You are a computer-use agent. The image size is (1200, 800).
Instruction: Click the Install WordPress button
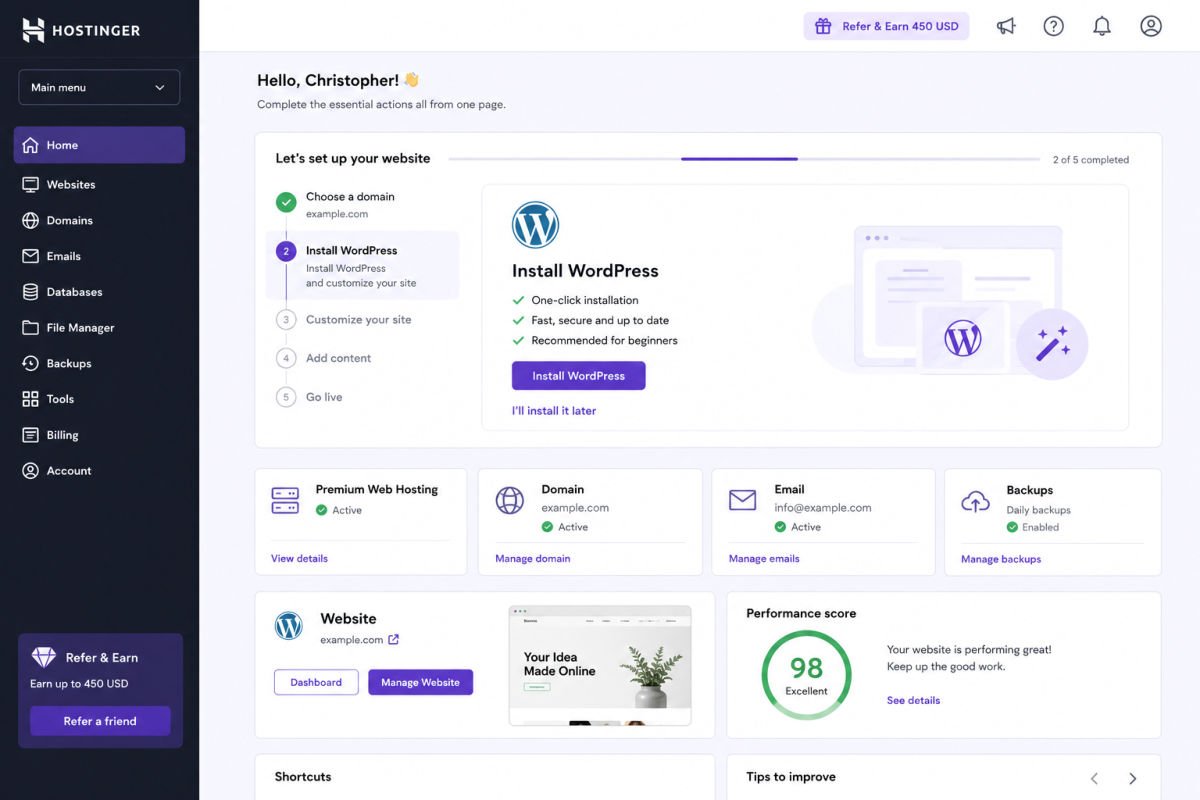point(579,376)
